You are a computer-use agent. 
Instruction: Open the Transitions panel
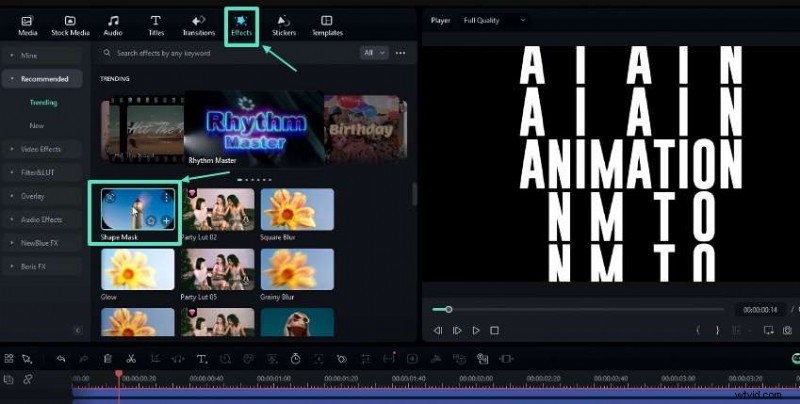pos(198,25)
